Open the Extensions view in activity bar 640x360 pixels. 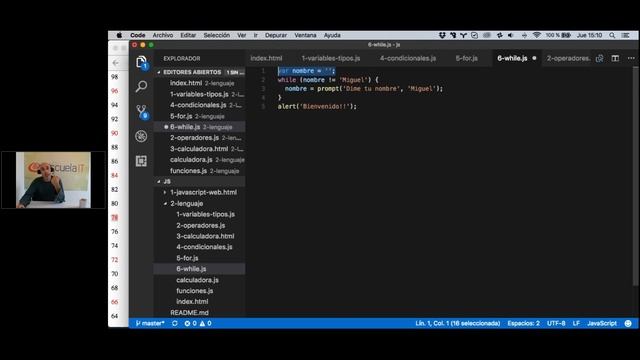click(141, 161)
